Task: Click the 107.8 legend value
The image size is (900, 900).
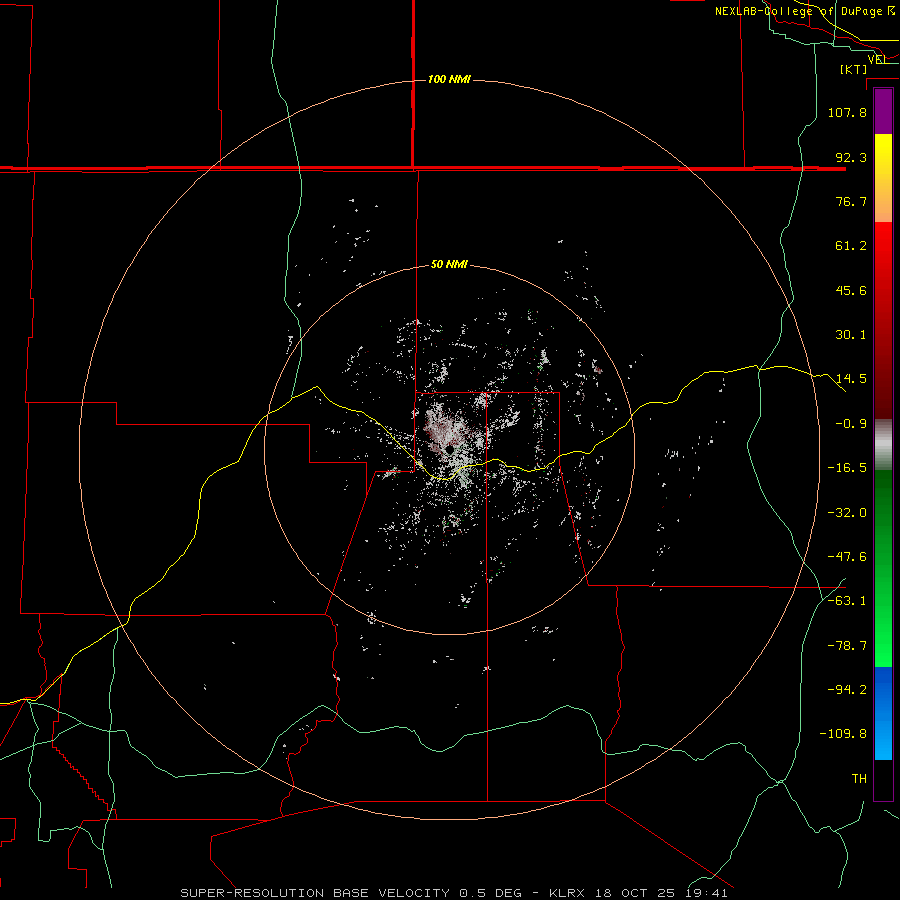Action: click(847, 112)
